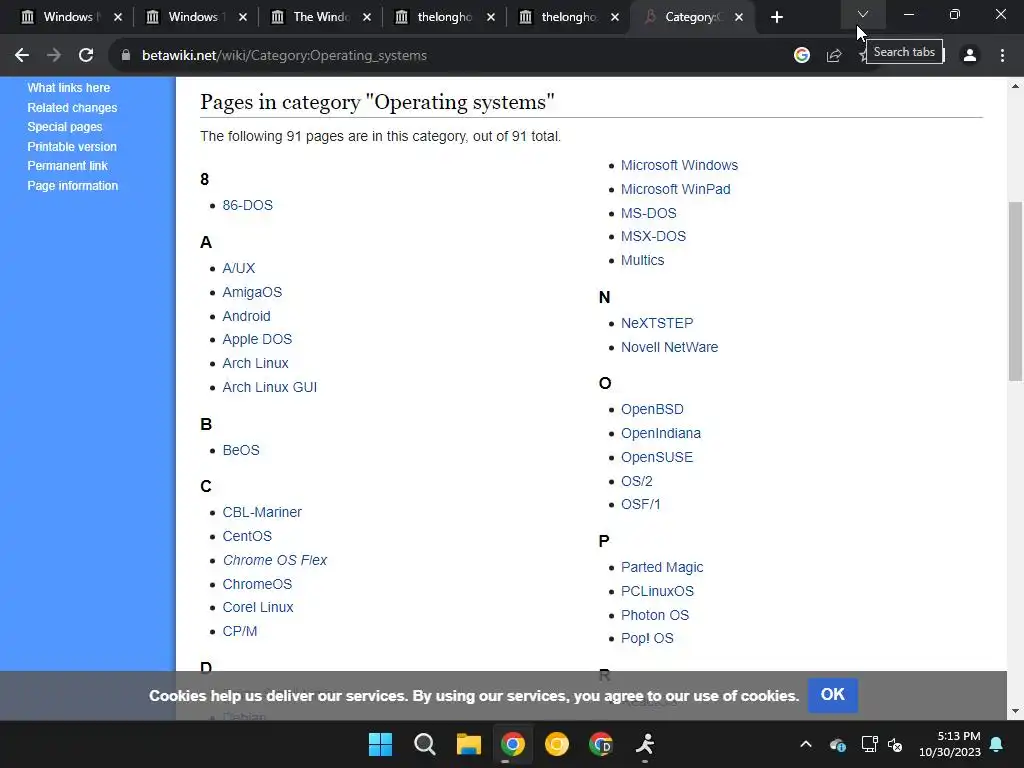The image size is (1024, 768).
Task: Open the CBL-Mariner page
Action: pos(262,512)
